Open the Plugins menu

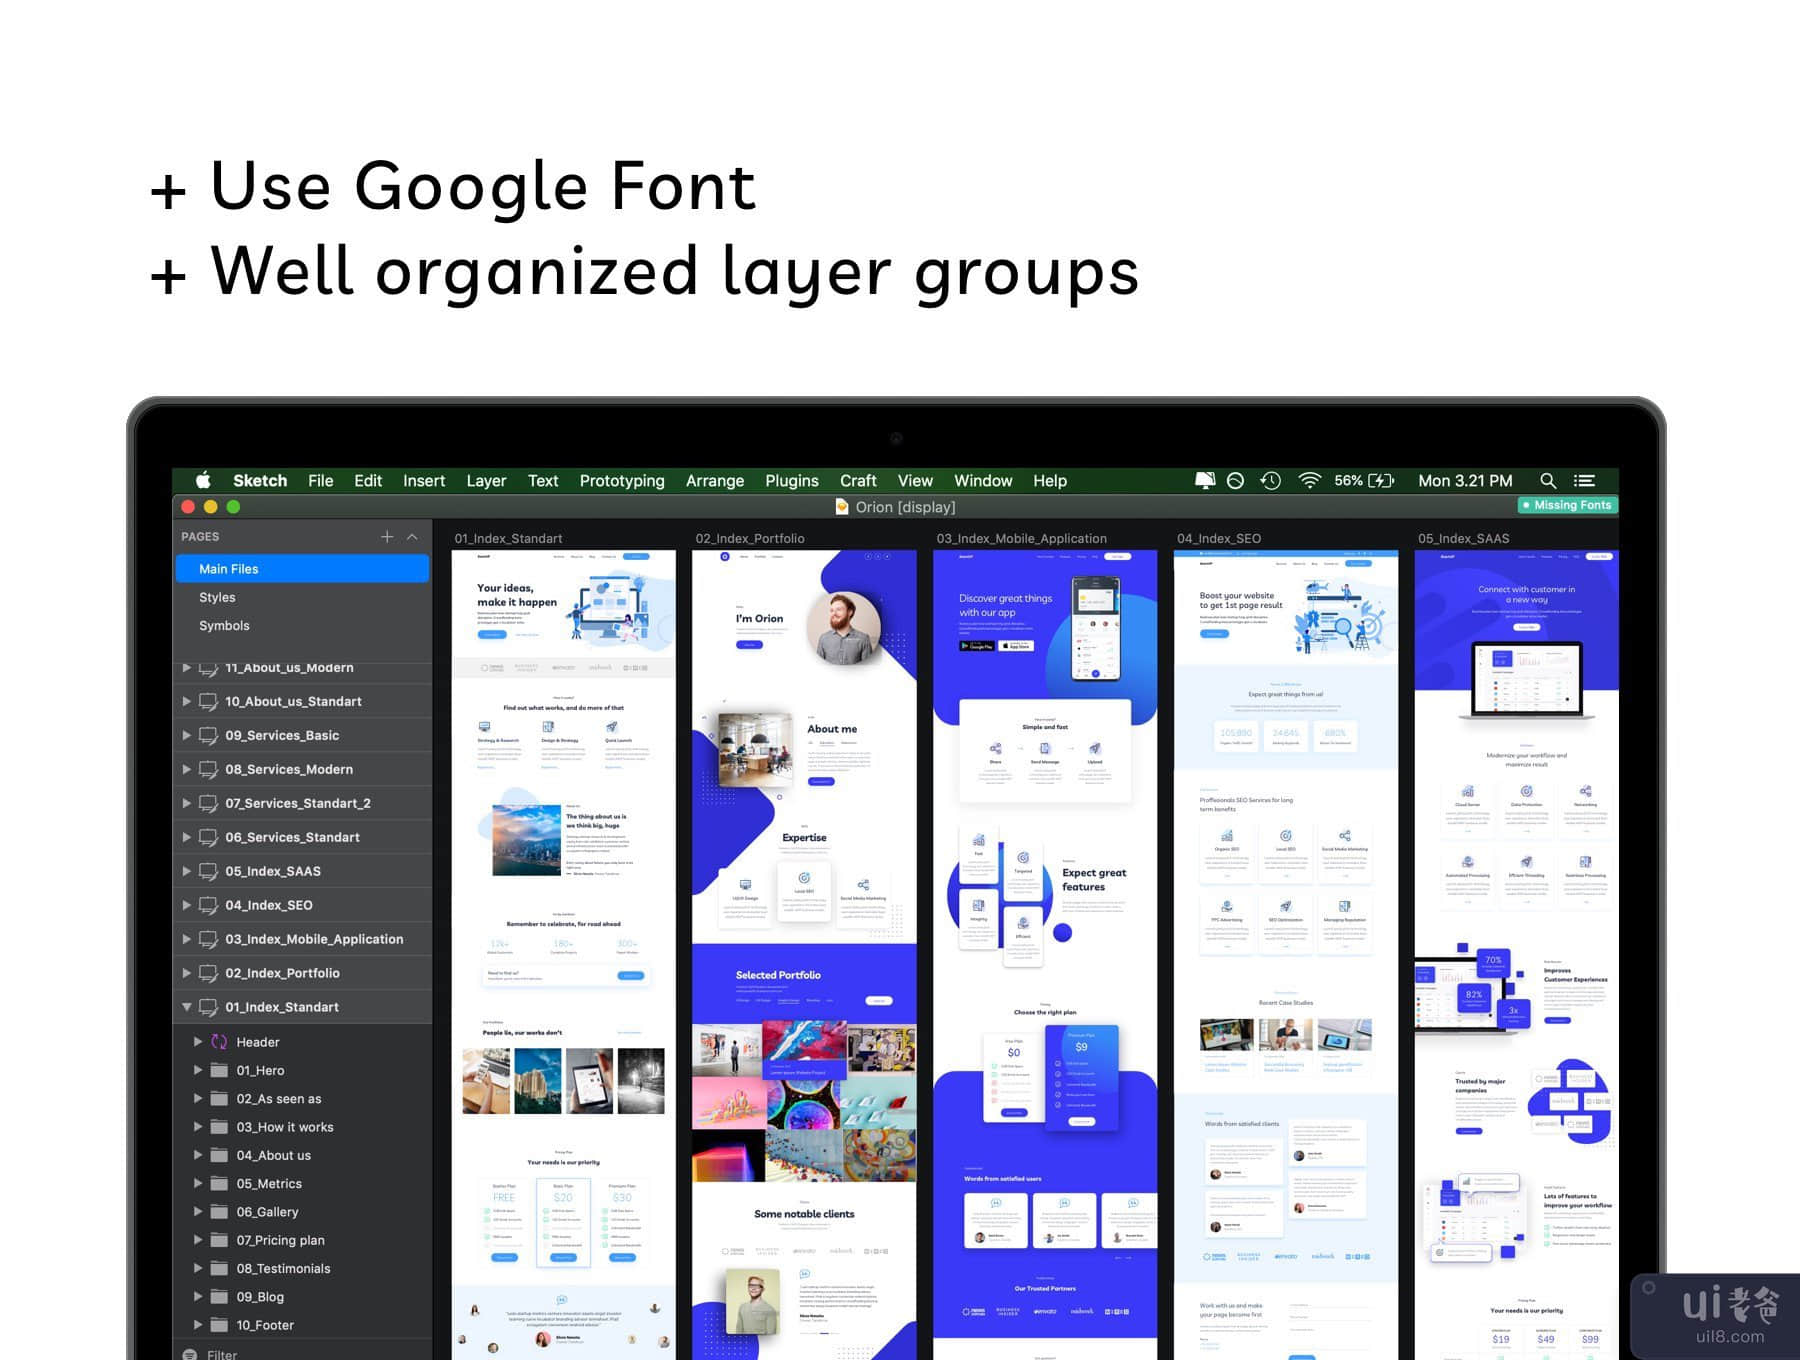click(791, 481)
